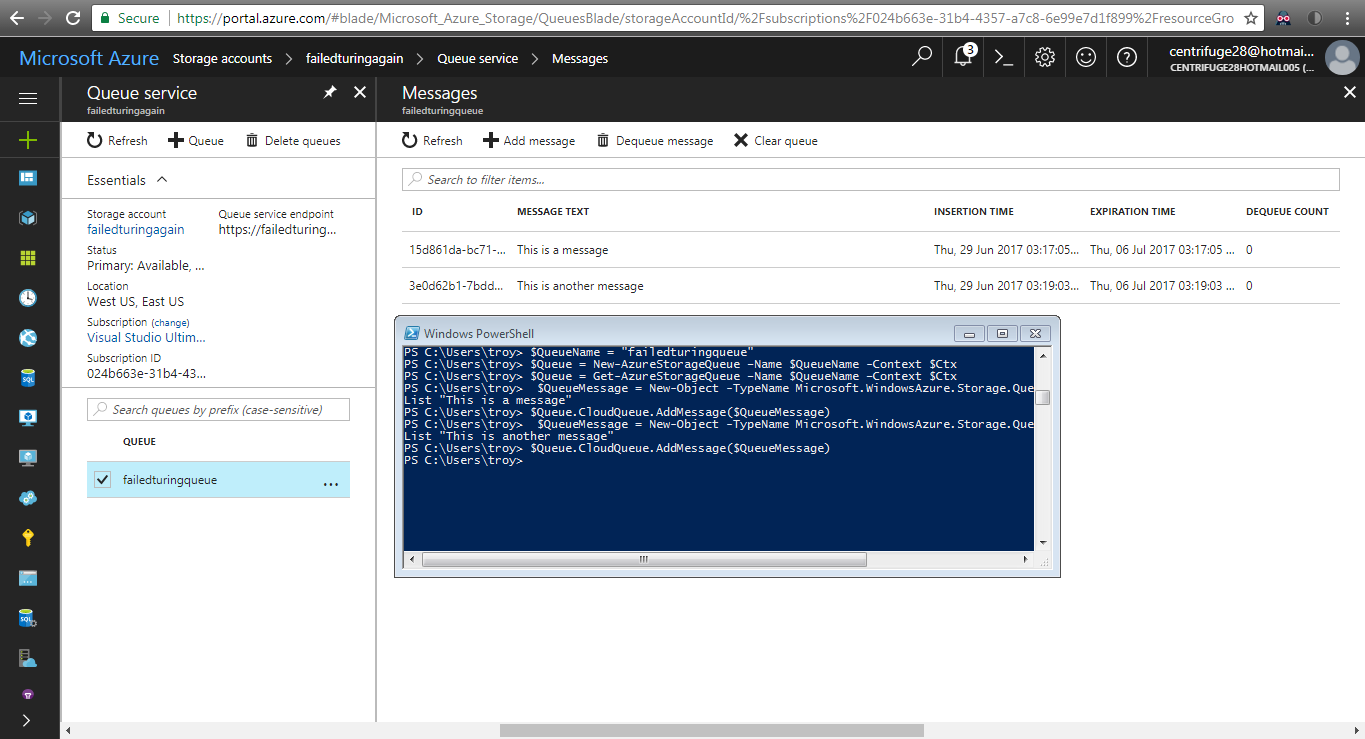Refresh the Messages blade
Image resolution: width=1365 pixels, height=739 pixels.
pos(432,141)
